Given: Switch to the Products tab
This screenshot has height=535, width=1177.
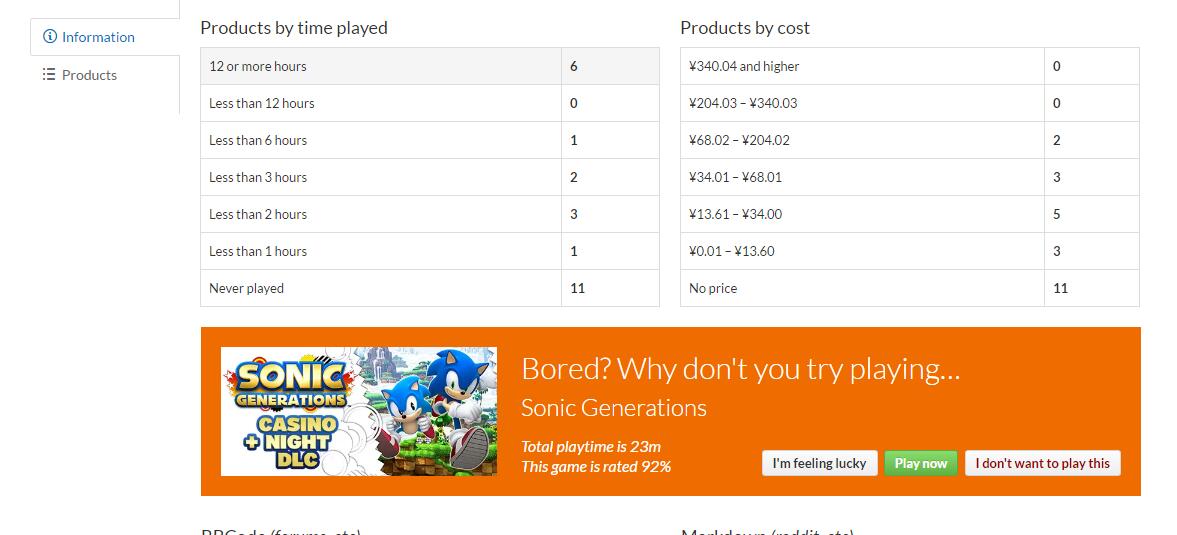Looking at the screenshot, I should [89, 75].
